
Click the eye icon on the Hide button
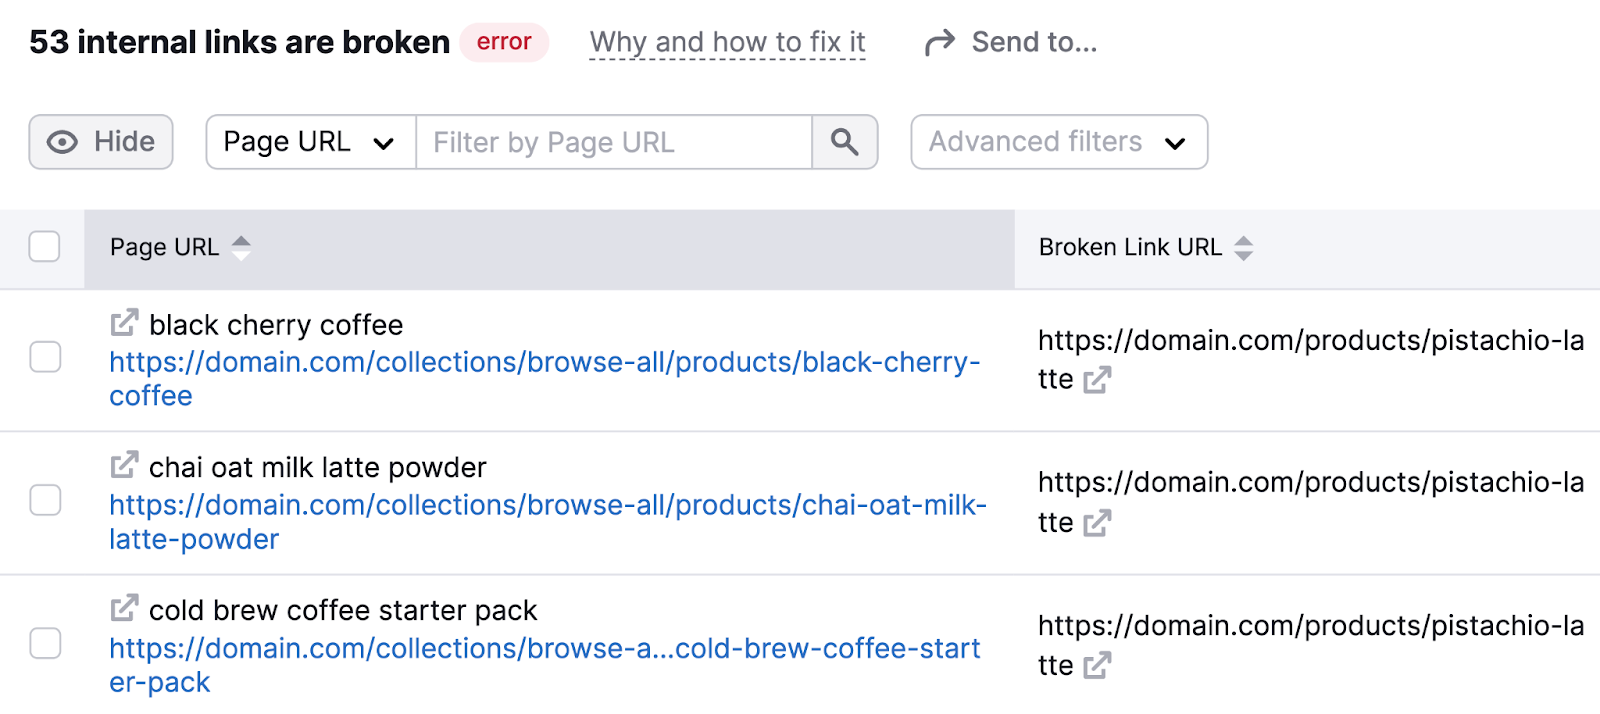click(x=63, y=142)
